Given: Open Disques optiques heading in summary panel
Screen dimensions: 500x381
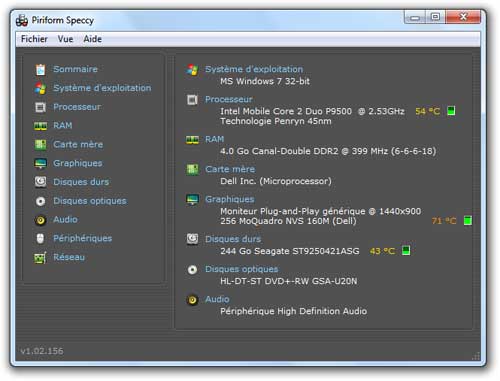Looking at the screenshot, I should click(x=242, y=269).
